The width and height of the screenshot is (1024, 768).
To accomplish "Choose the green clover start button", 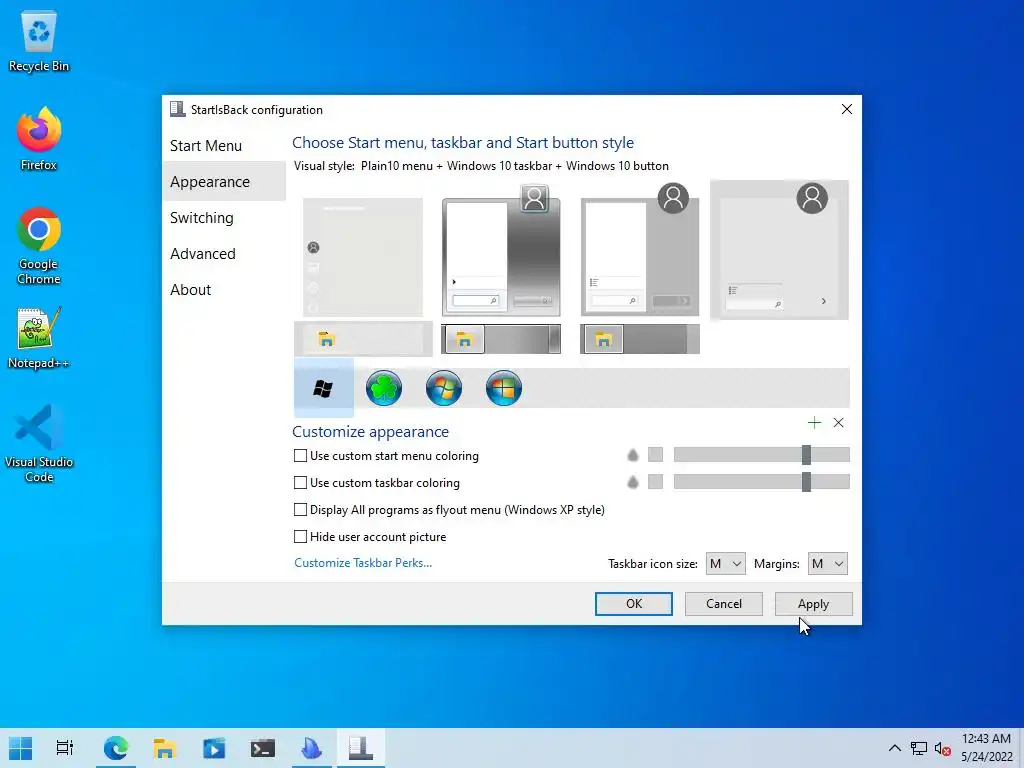I will click(x=383, y=388).
